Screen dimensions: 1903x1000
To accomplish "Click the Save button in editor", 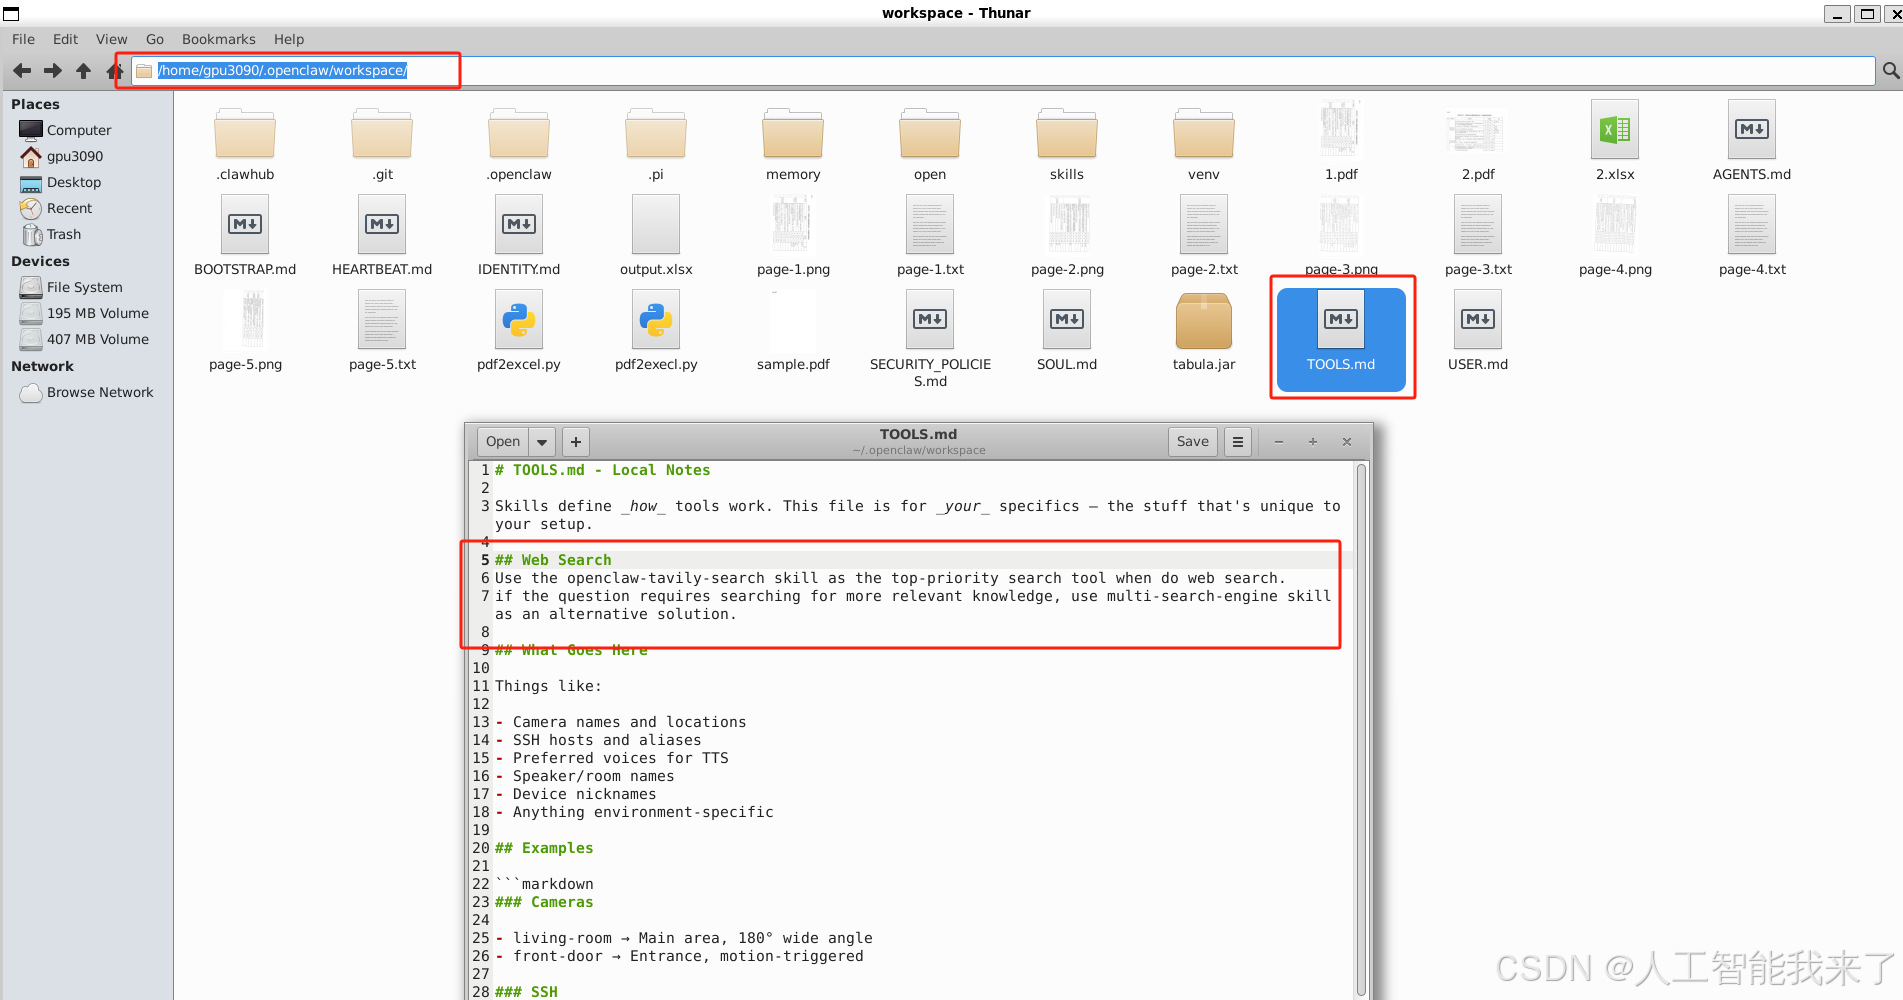I will 1192,441.
